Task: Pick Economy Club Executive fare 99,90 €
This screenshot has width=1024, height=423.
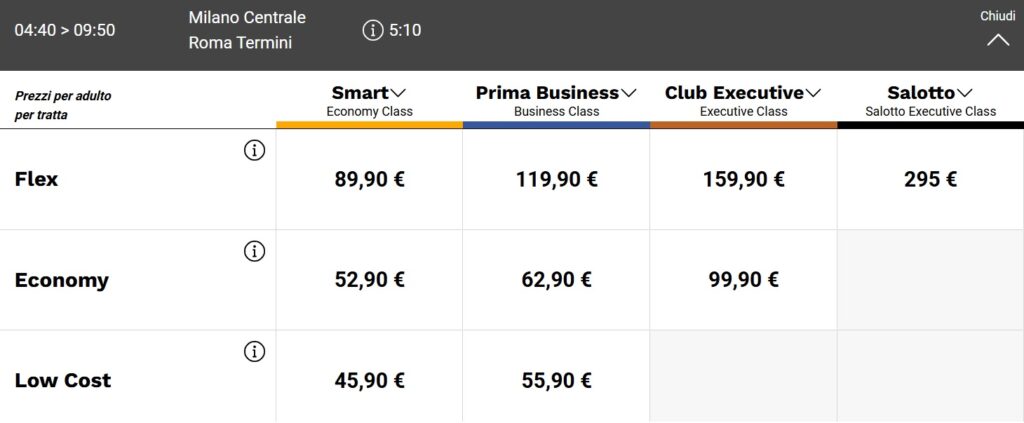Action: [743, 280]
